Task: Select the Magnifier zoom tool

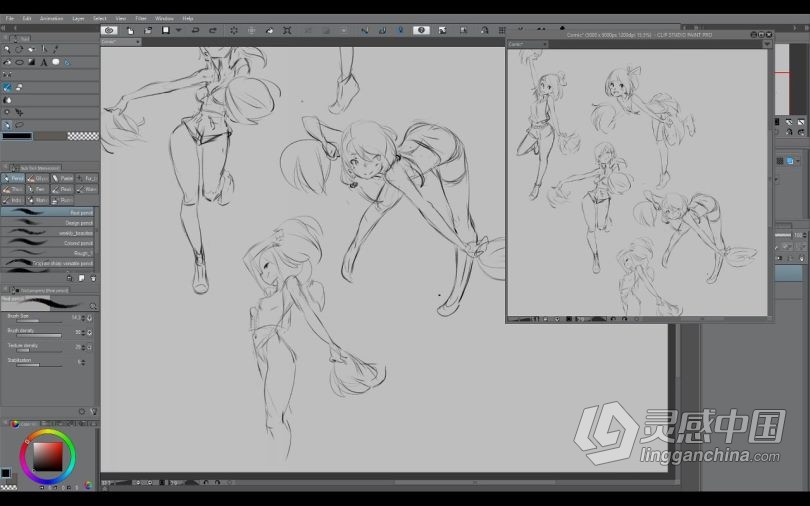Action: tap(7, 50)
